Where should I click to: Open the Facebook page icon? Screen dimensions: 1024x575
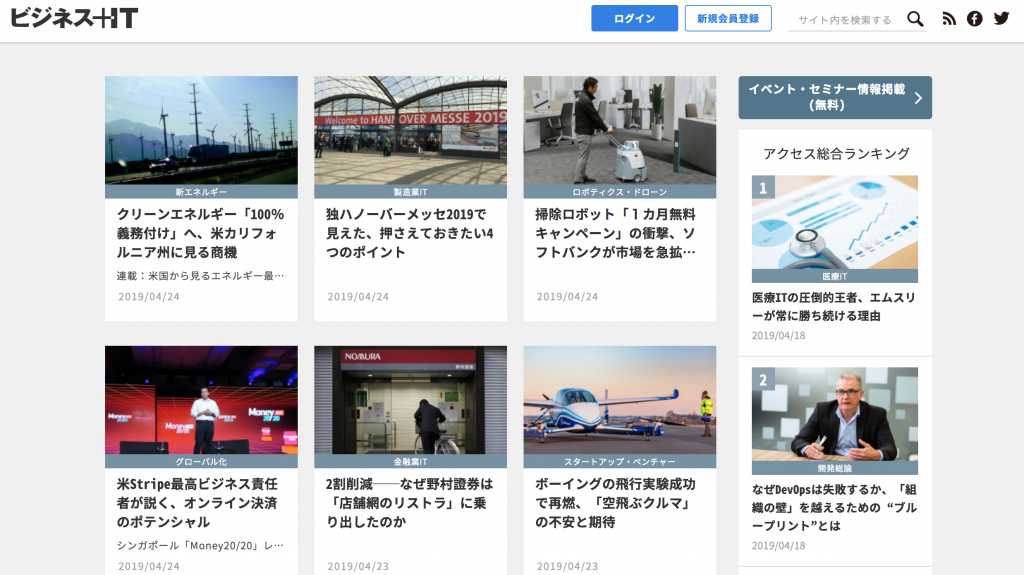(x=974, y=19)
